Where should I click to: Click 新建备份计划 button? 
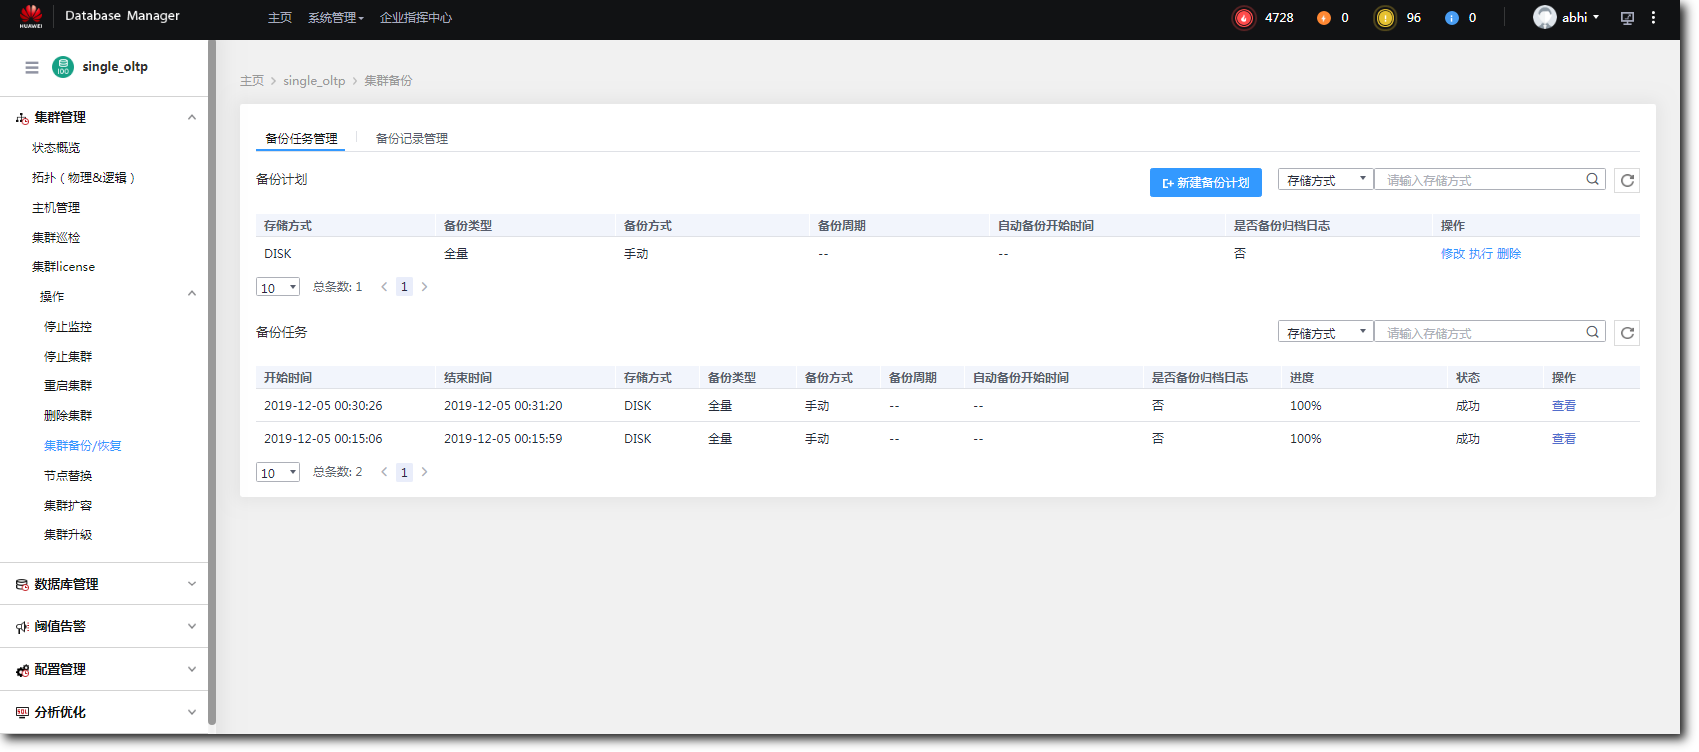pyautogui.click(x=1206, y=182)
